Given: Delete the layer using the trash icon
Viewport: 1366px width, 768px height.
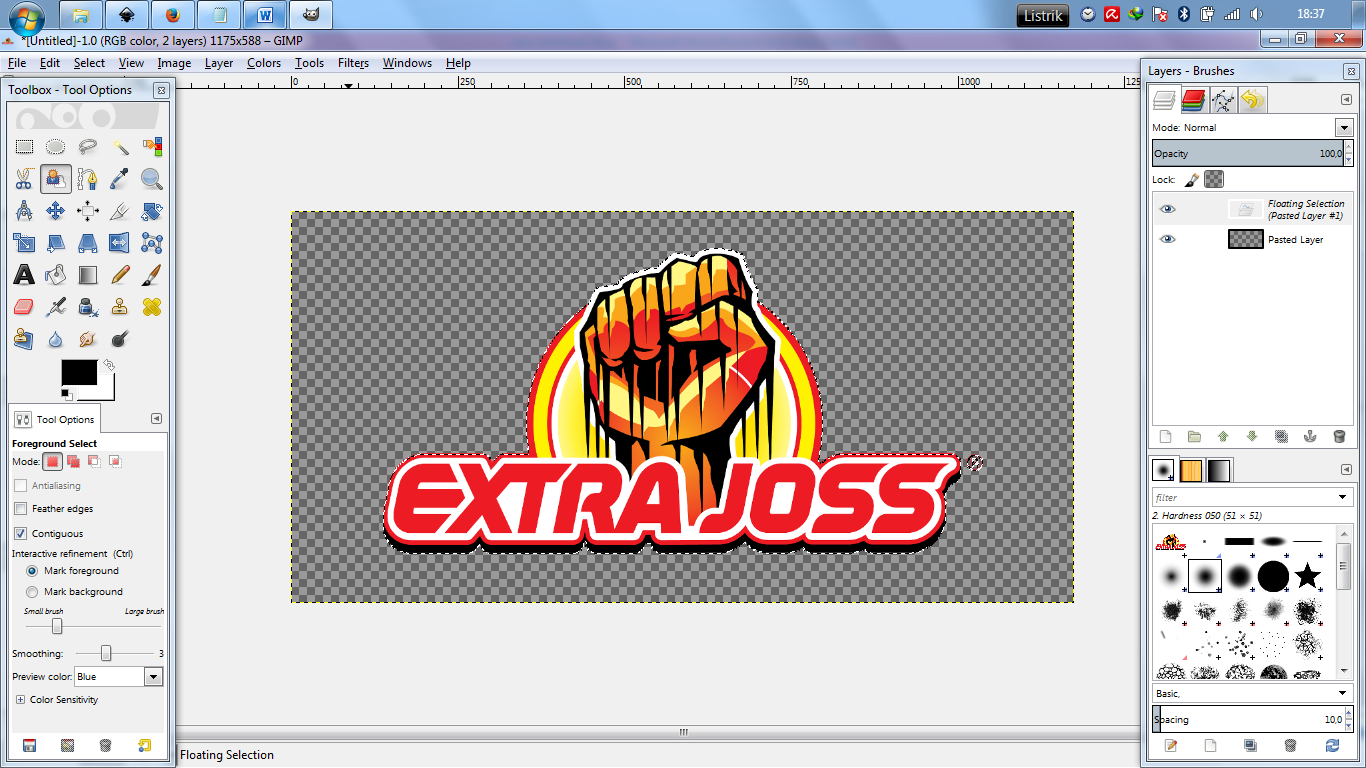Looking at the screenshot, I should (x=1339, y=437).
